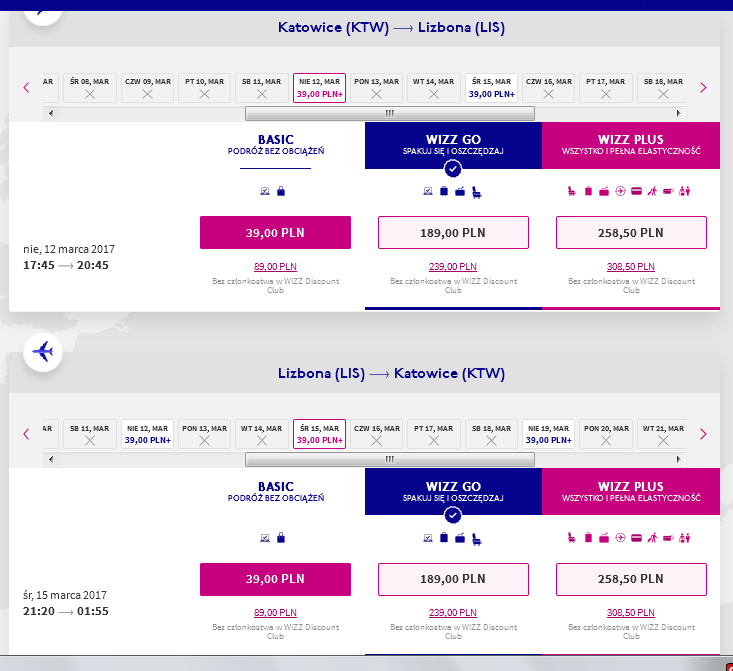
Task: Click credit card refund icon in outbound WIZZ PLUS
Action: coord(636,191)
